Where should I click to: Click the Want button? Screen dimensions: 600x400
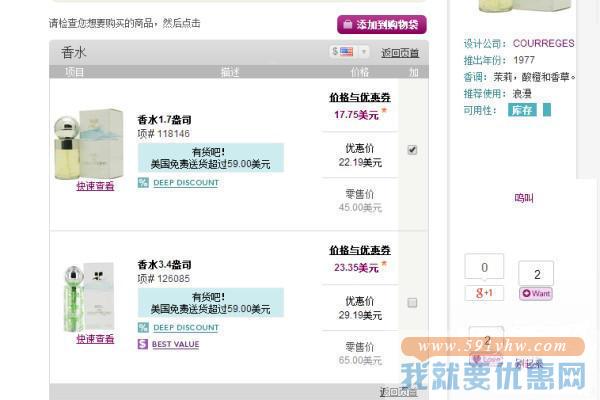pyautogui.click(x=536, y=294)
